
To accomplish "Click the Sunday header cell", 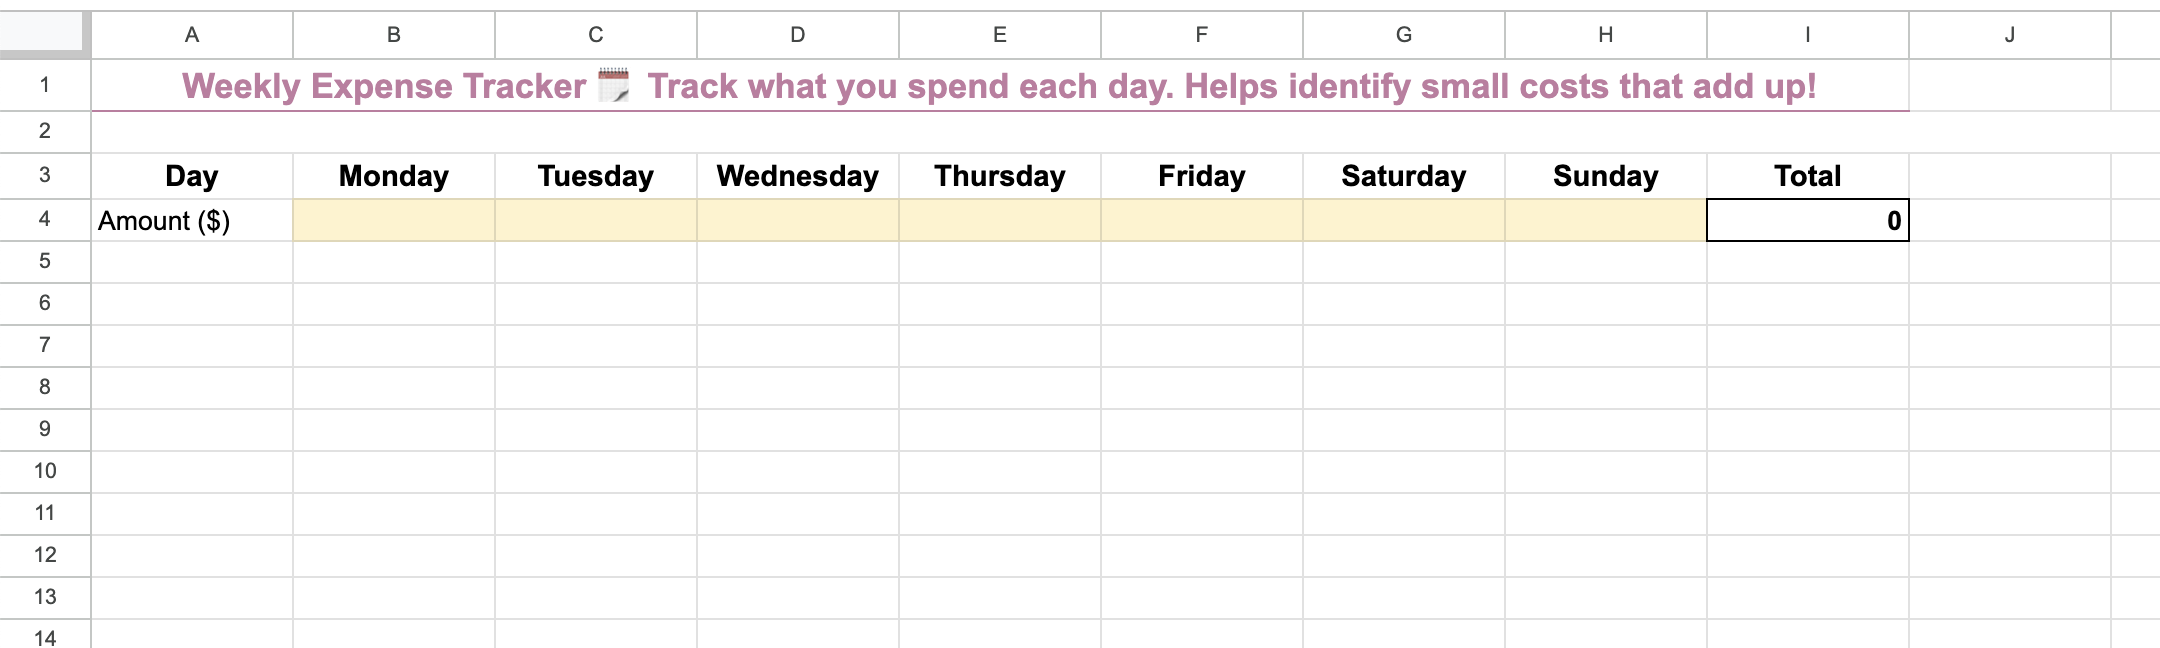I will [1605, 176].
